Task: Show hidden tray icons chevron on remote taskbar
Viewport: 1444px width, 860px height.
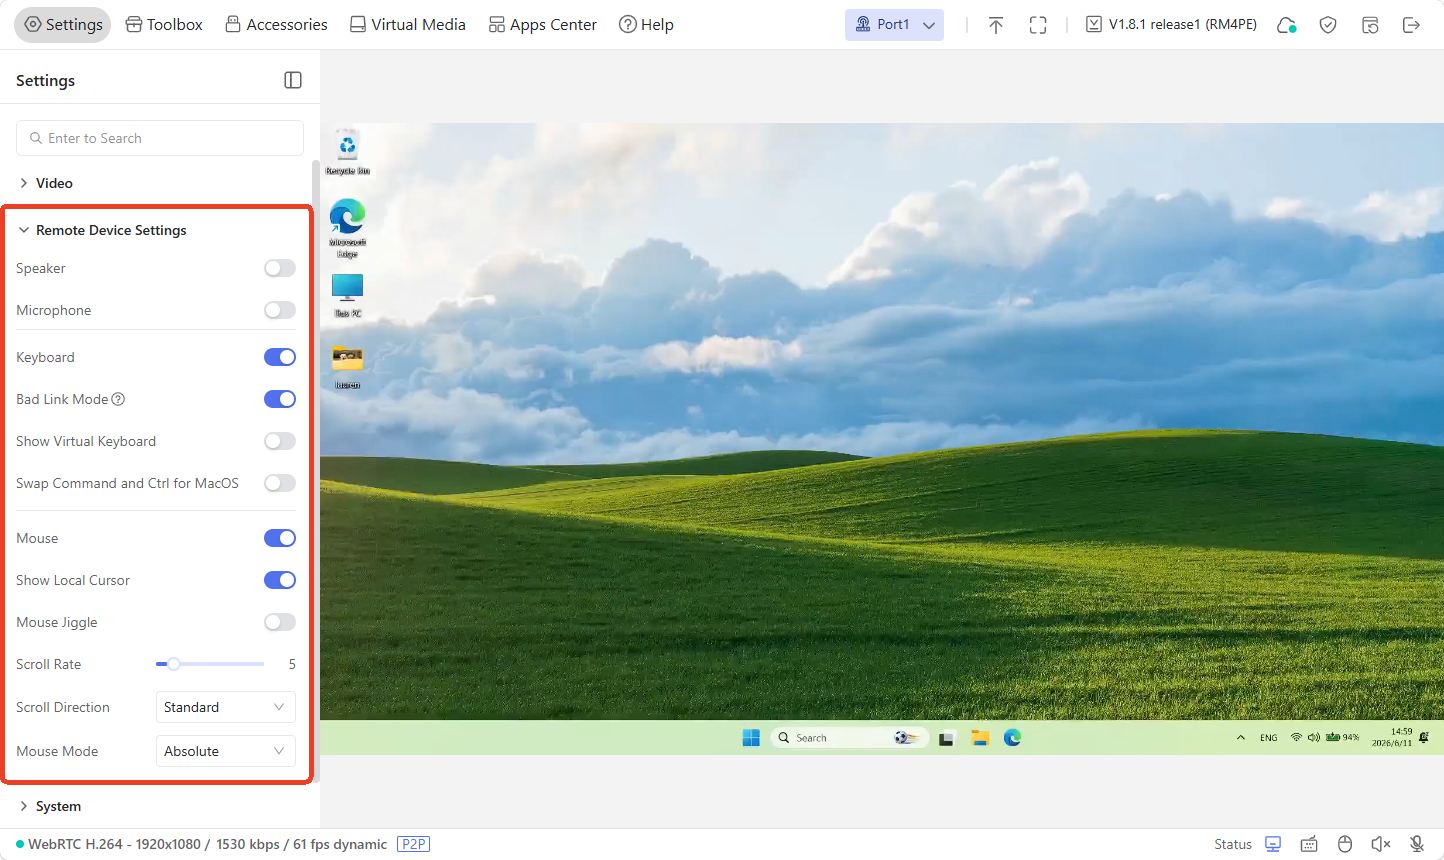Action: (x=1240, y=738)
